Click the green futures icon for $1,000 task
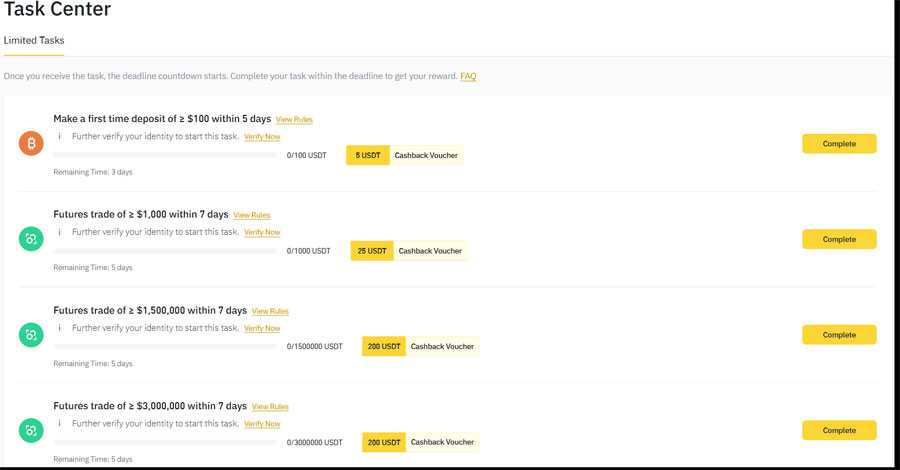This screenshot has height=470, width=900. pyautogui.click(x=31, y=239)
